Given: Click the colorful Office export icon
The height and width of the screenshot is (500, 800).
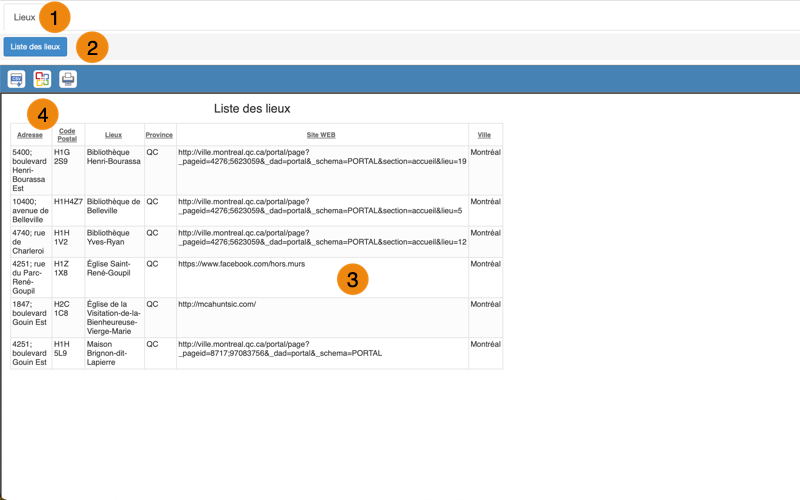Looking at the screenshot, I should [42, 79].
